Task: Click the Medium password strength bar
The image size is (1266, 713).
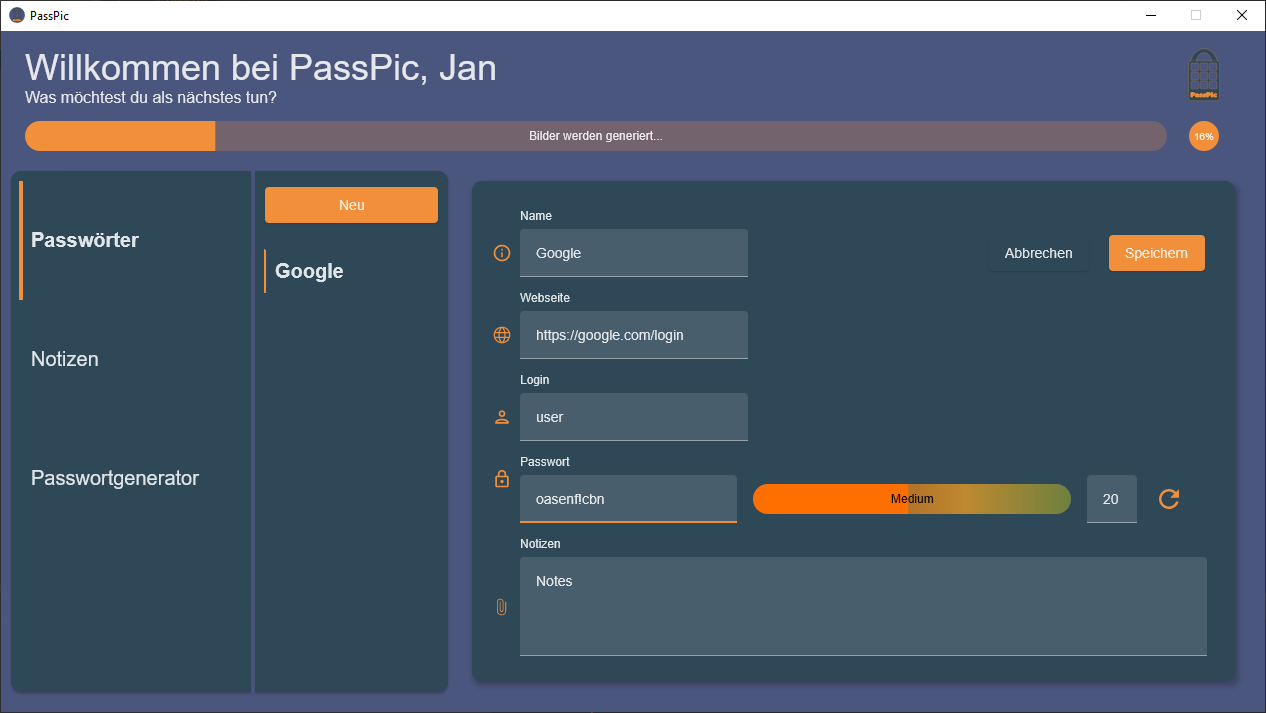Action: coord(911,499)
